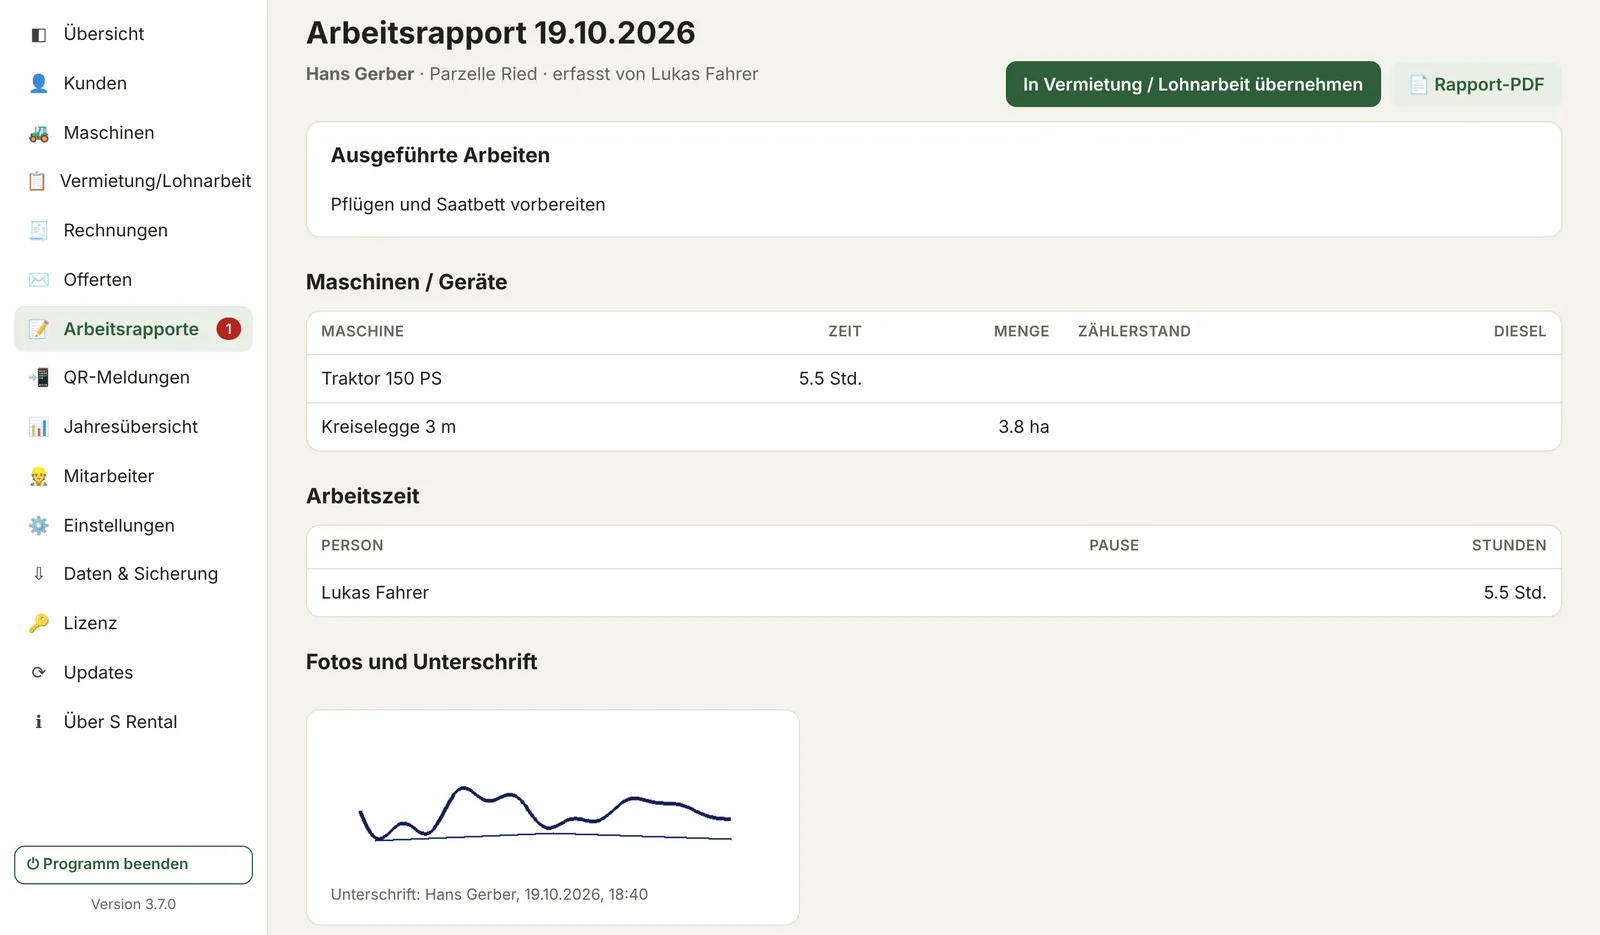Click the Kunden person icon
Screen dimensions: 1600x935
(x=39, y=84)
